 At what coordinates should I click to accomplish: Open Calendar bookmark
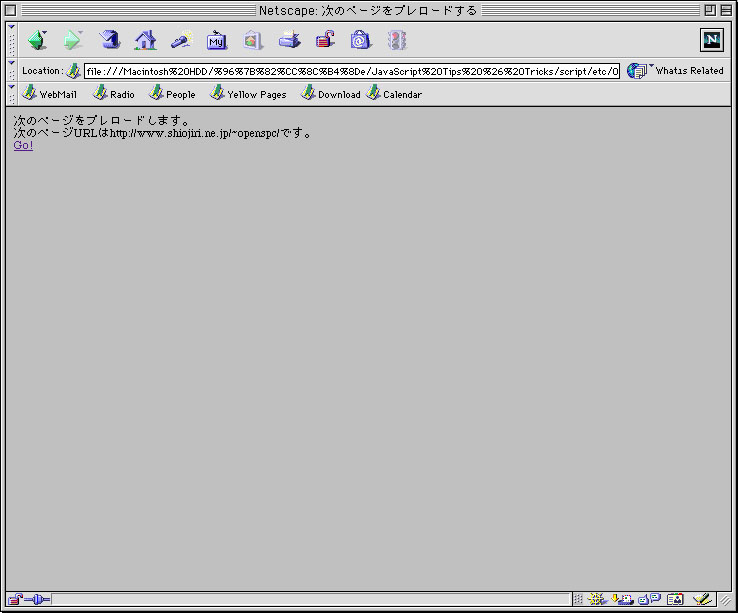394,94
